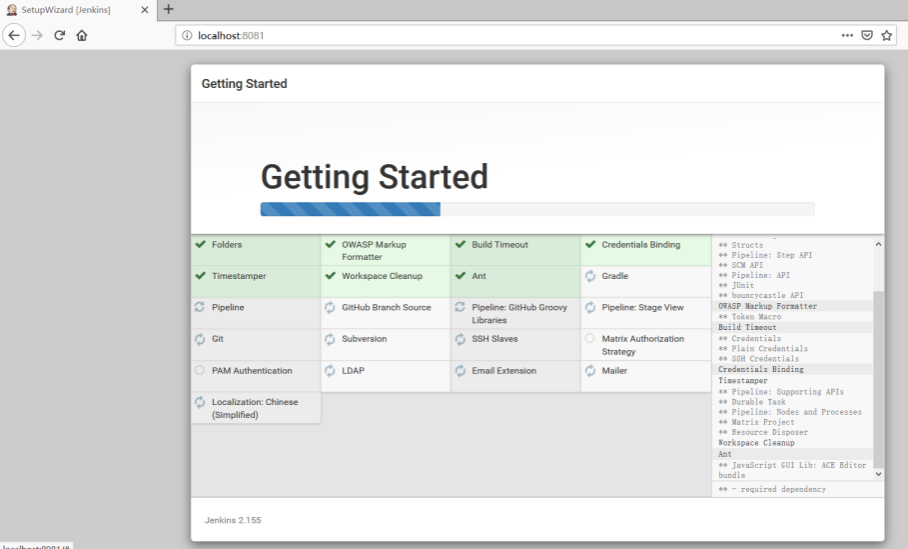Click the spinner beside Email Extension
908x549 pixels.
point(460,371)
